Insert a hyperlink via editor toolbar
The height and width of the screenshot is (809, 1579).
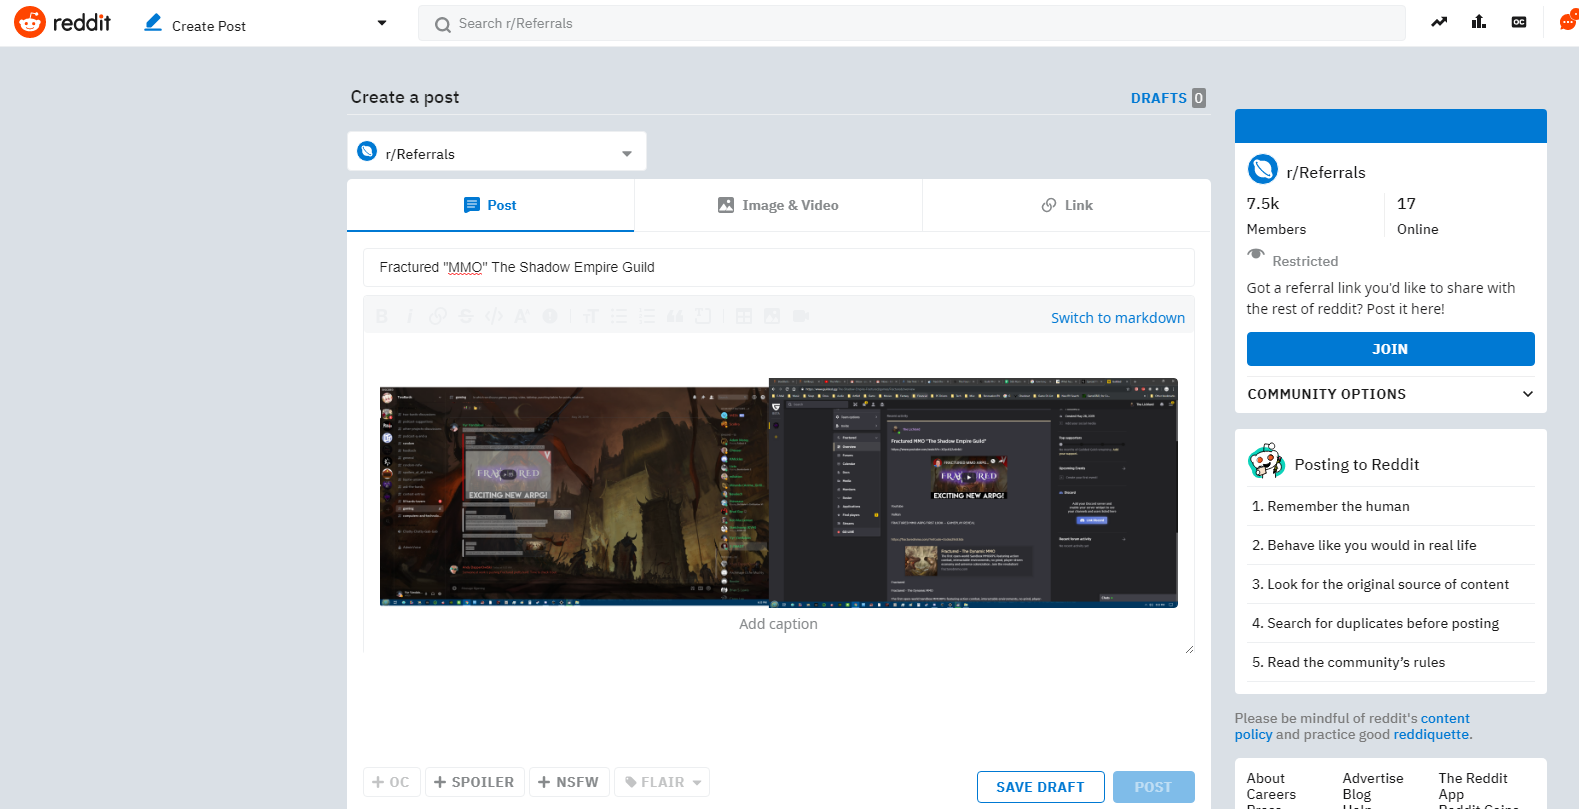point(437,316)
